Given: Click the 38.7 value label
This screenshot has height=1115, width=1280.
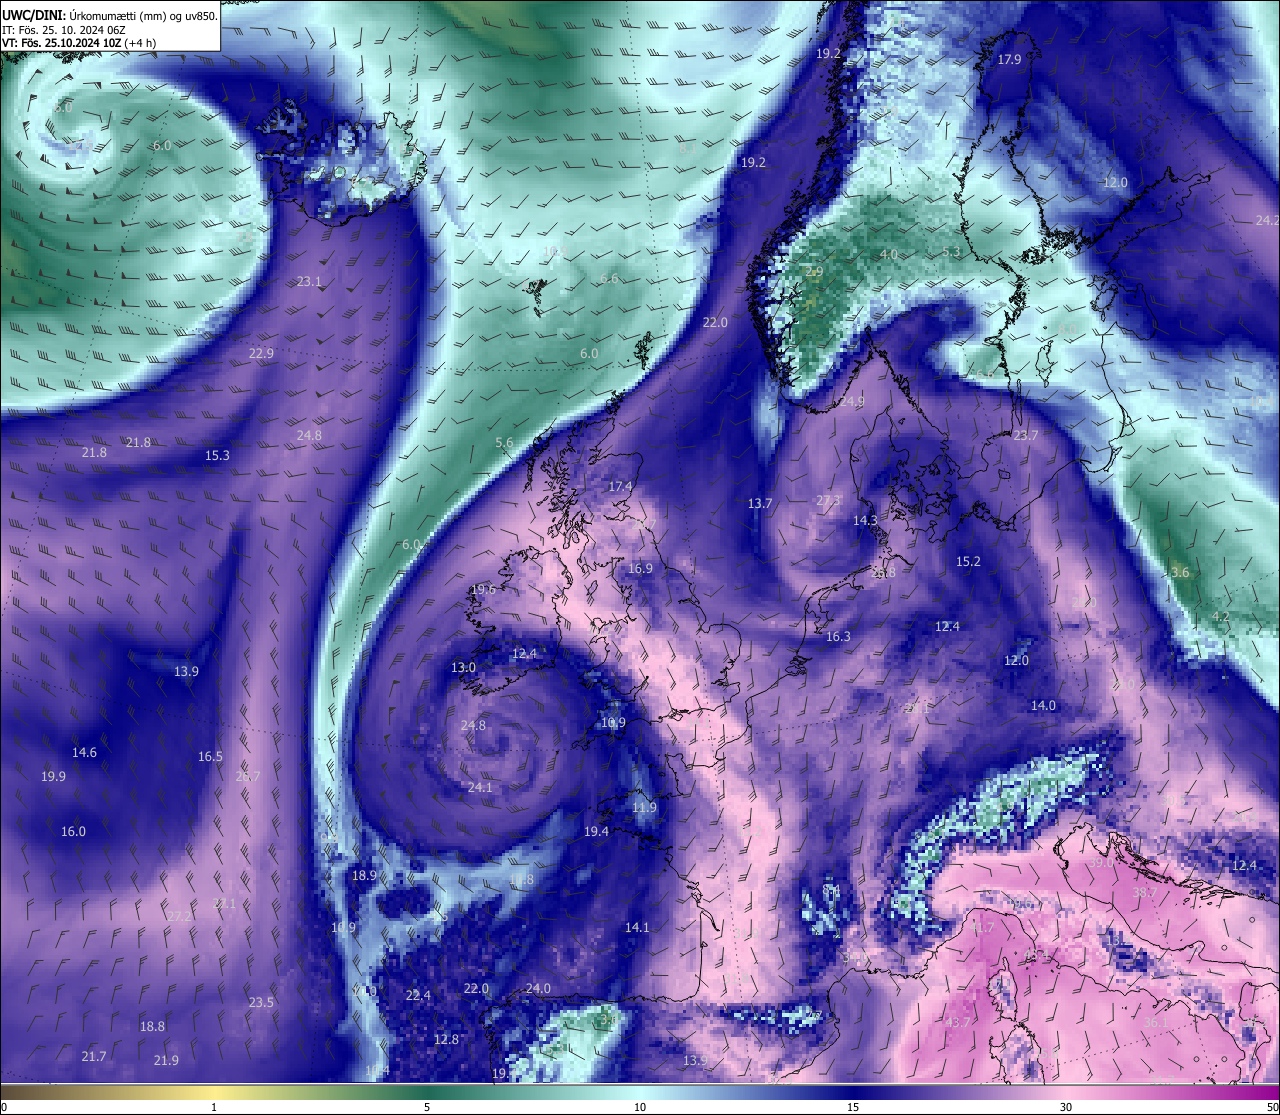Looking at the screenshot, I should tap(1144, 892).
